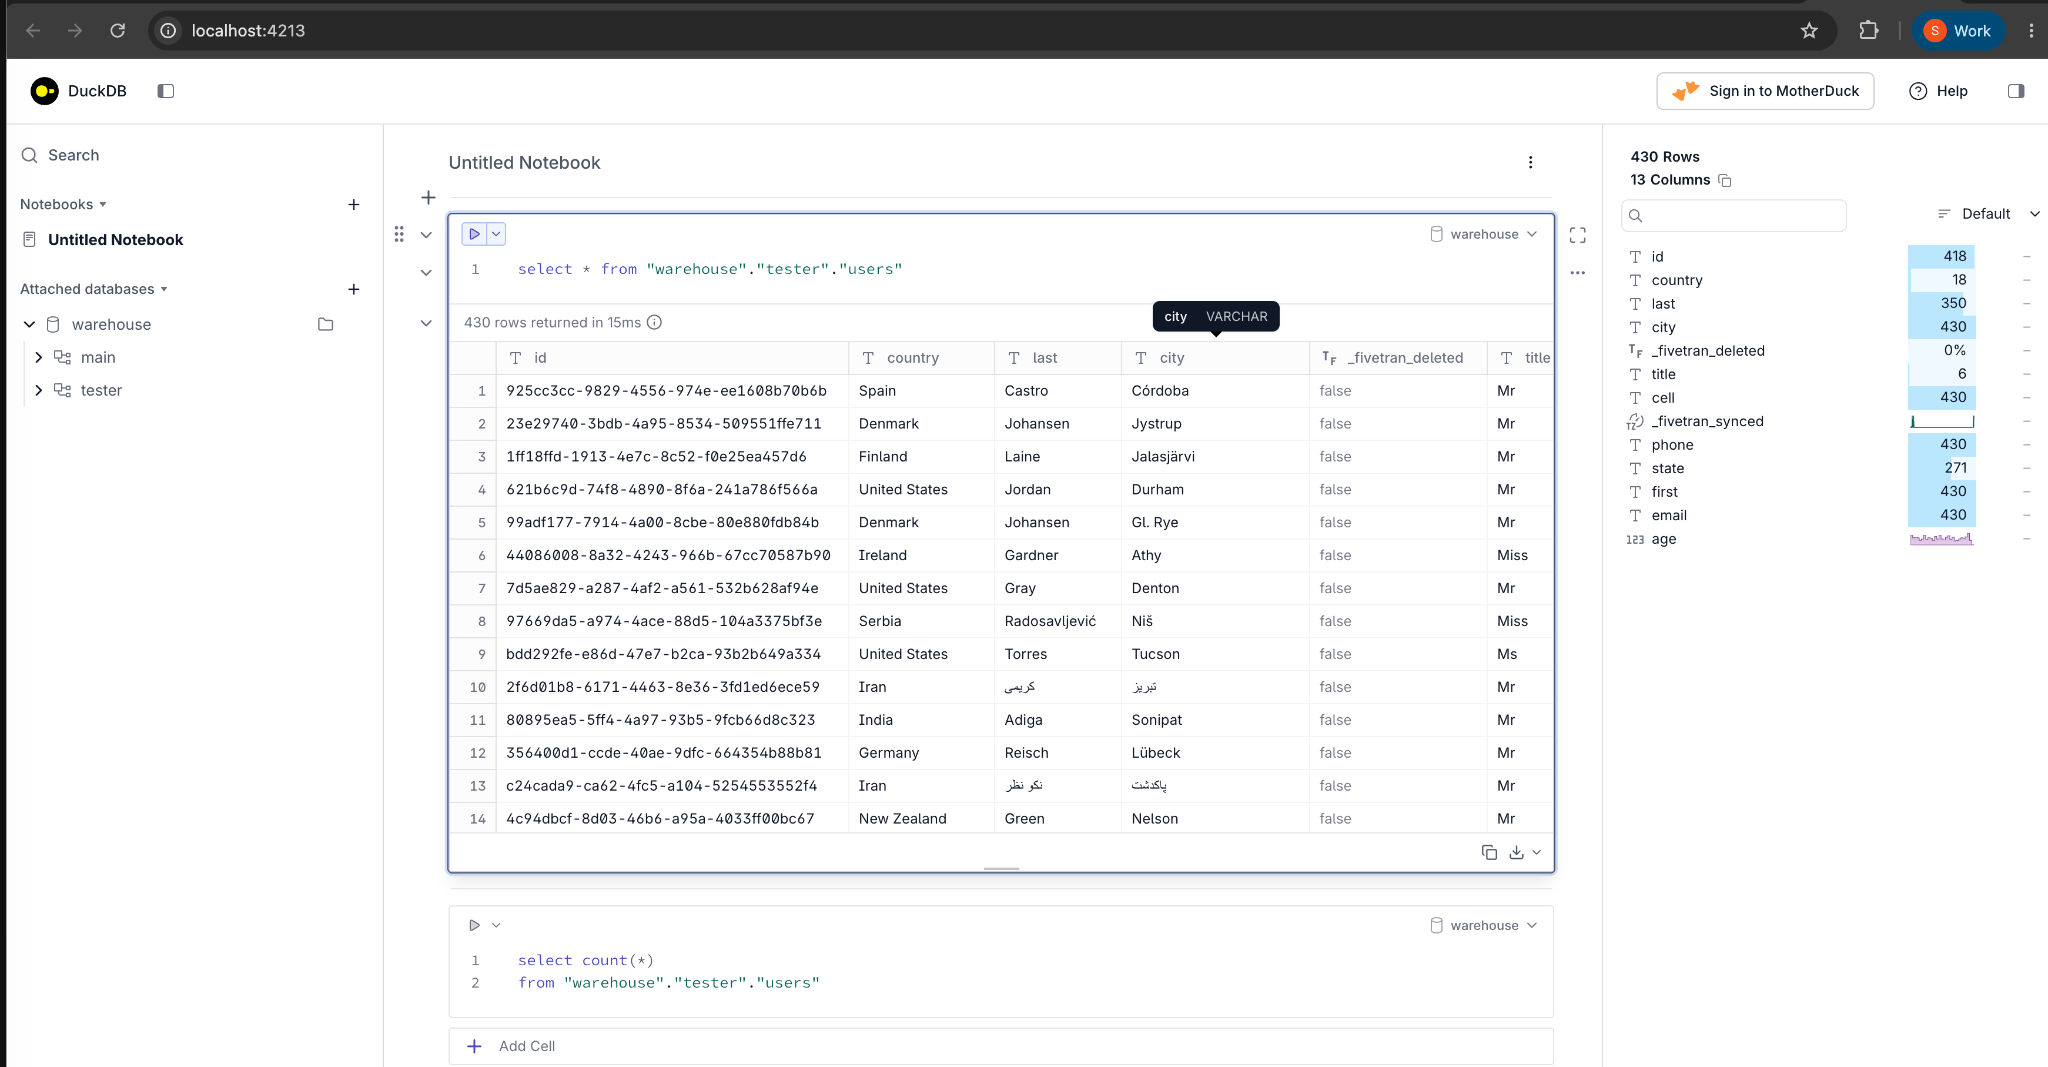Open first cell more options ellipsis
The width and height of the screenshot is (2048, 1067).
[x=1578, y=272]
